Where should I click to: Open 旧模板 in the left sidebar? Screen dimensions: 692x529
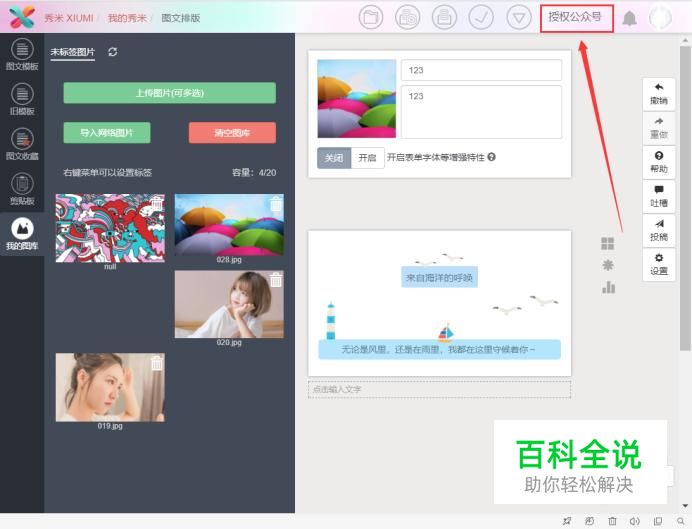[22, 99]
